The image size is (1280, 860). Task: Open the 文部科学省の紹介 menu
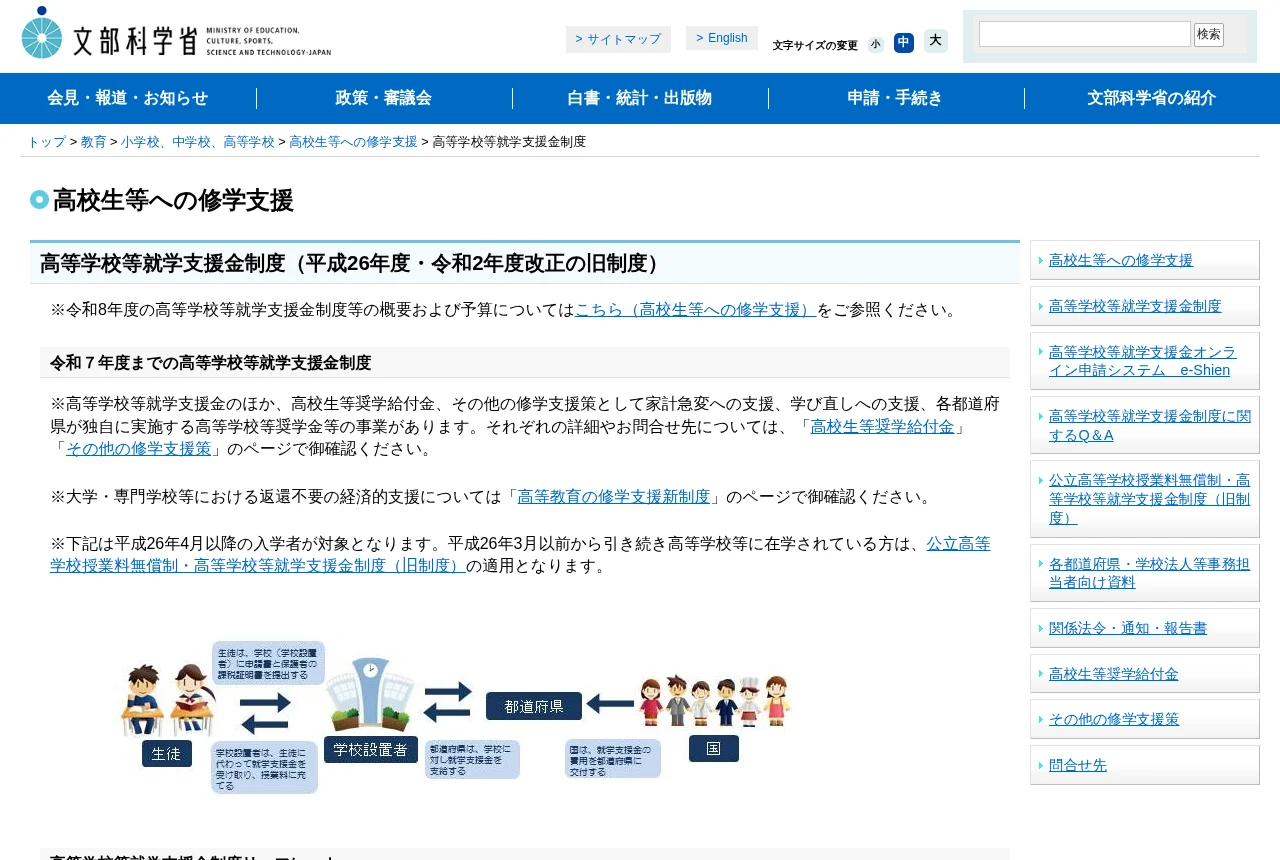point(1152,98)
